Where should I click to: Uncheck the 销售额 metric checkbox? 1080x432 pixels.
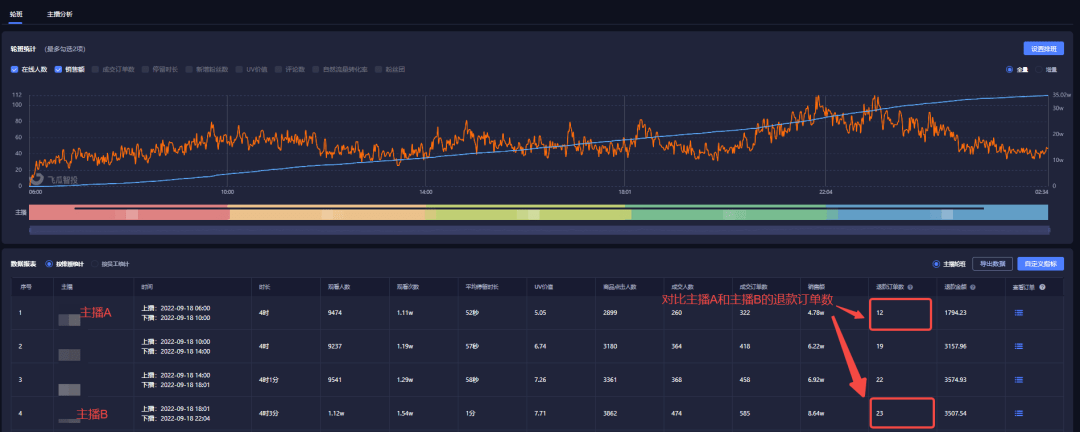click(x=58, y=70)
